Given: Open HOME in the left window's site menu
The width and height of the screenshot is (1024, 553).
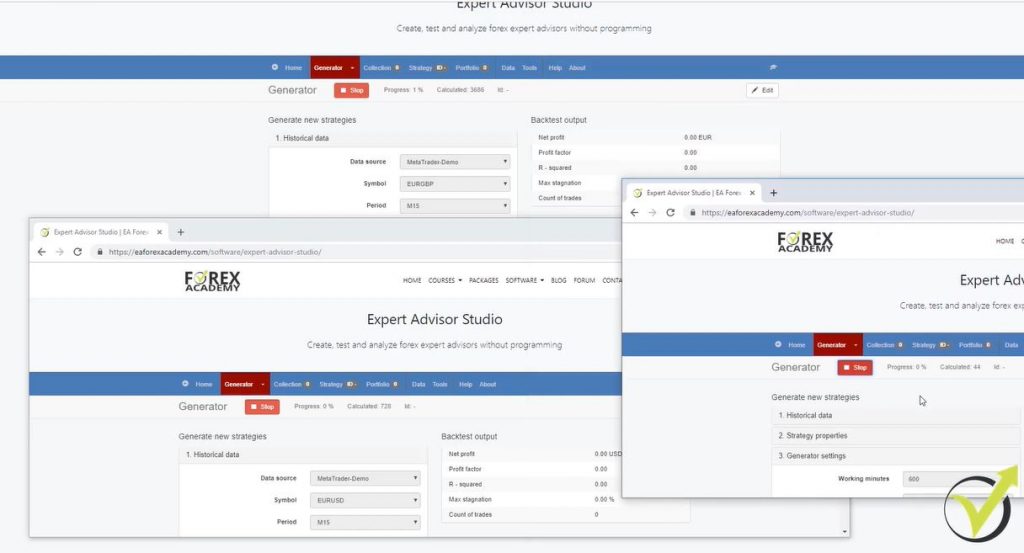Looking at the screenshot, I should tap(412, 280).
